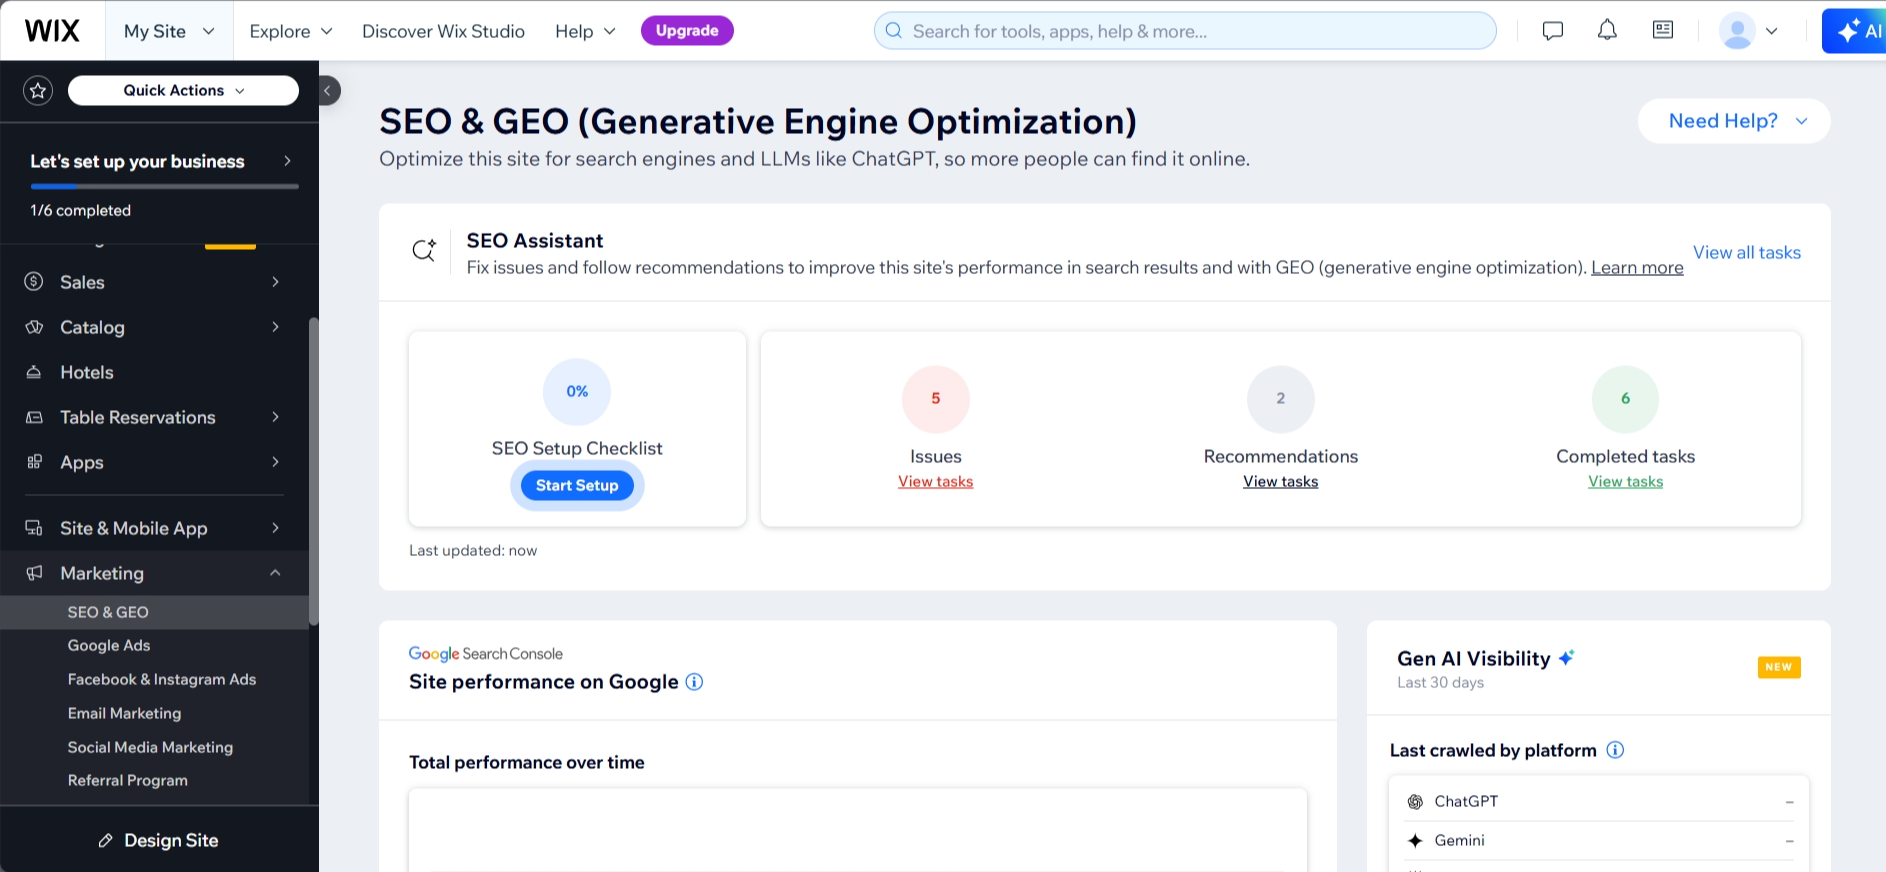Click the Gen AI Visibility sparkle icon

pyautogui.click(x=1566, y=657)
